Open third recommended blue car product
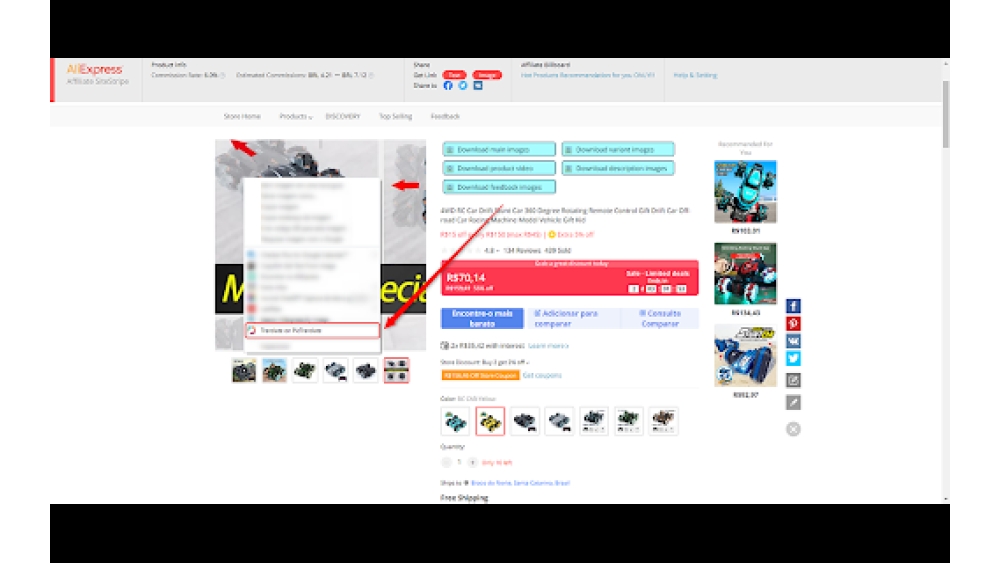This screenshot has width=1000, height=563. coord(745,355)
